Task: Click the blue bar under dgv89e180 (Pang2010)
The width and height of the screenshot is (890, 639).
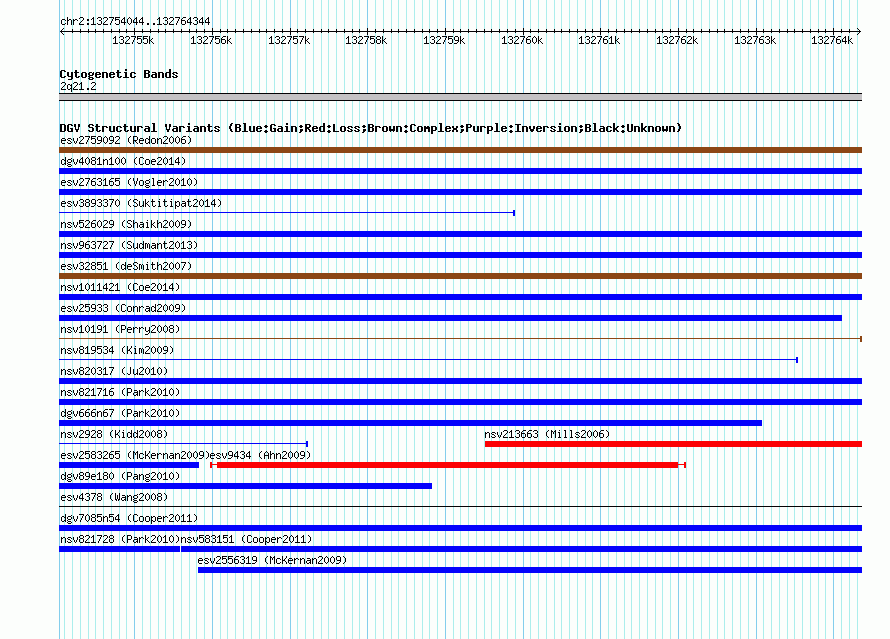Action: point(245,486)
